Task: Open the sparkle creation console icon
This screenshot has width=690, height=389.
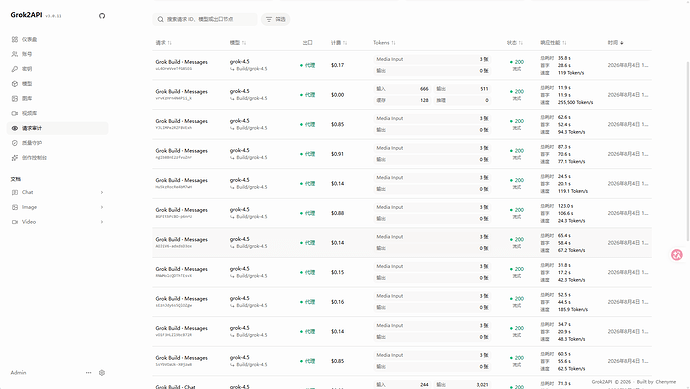Action: point(15,158)
